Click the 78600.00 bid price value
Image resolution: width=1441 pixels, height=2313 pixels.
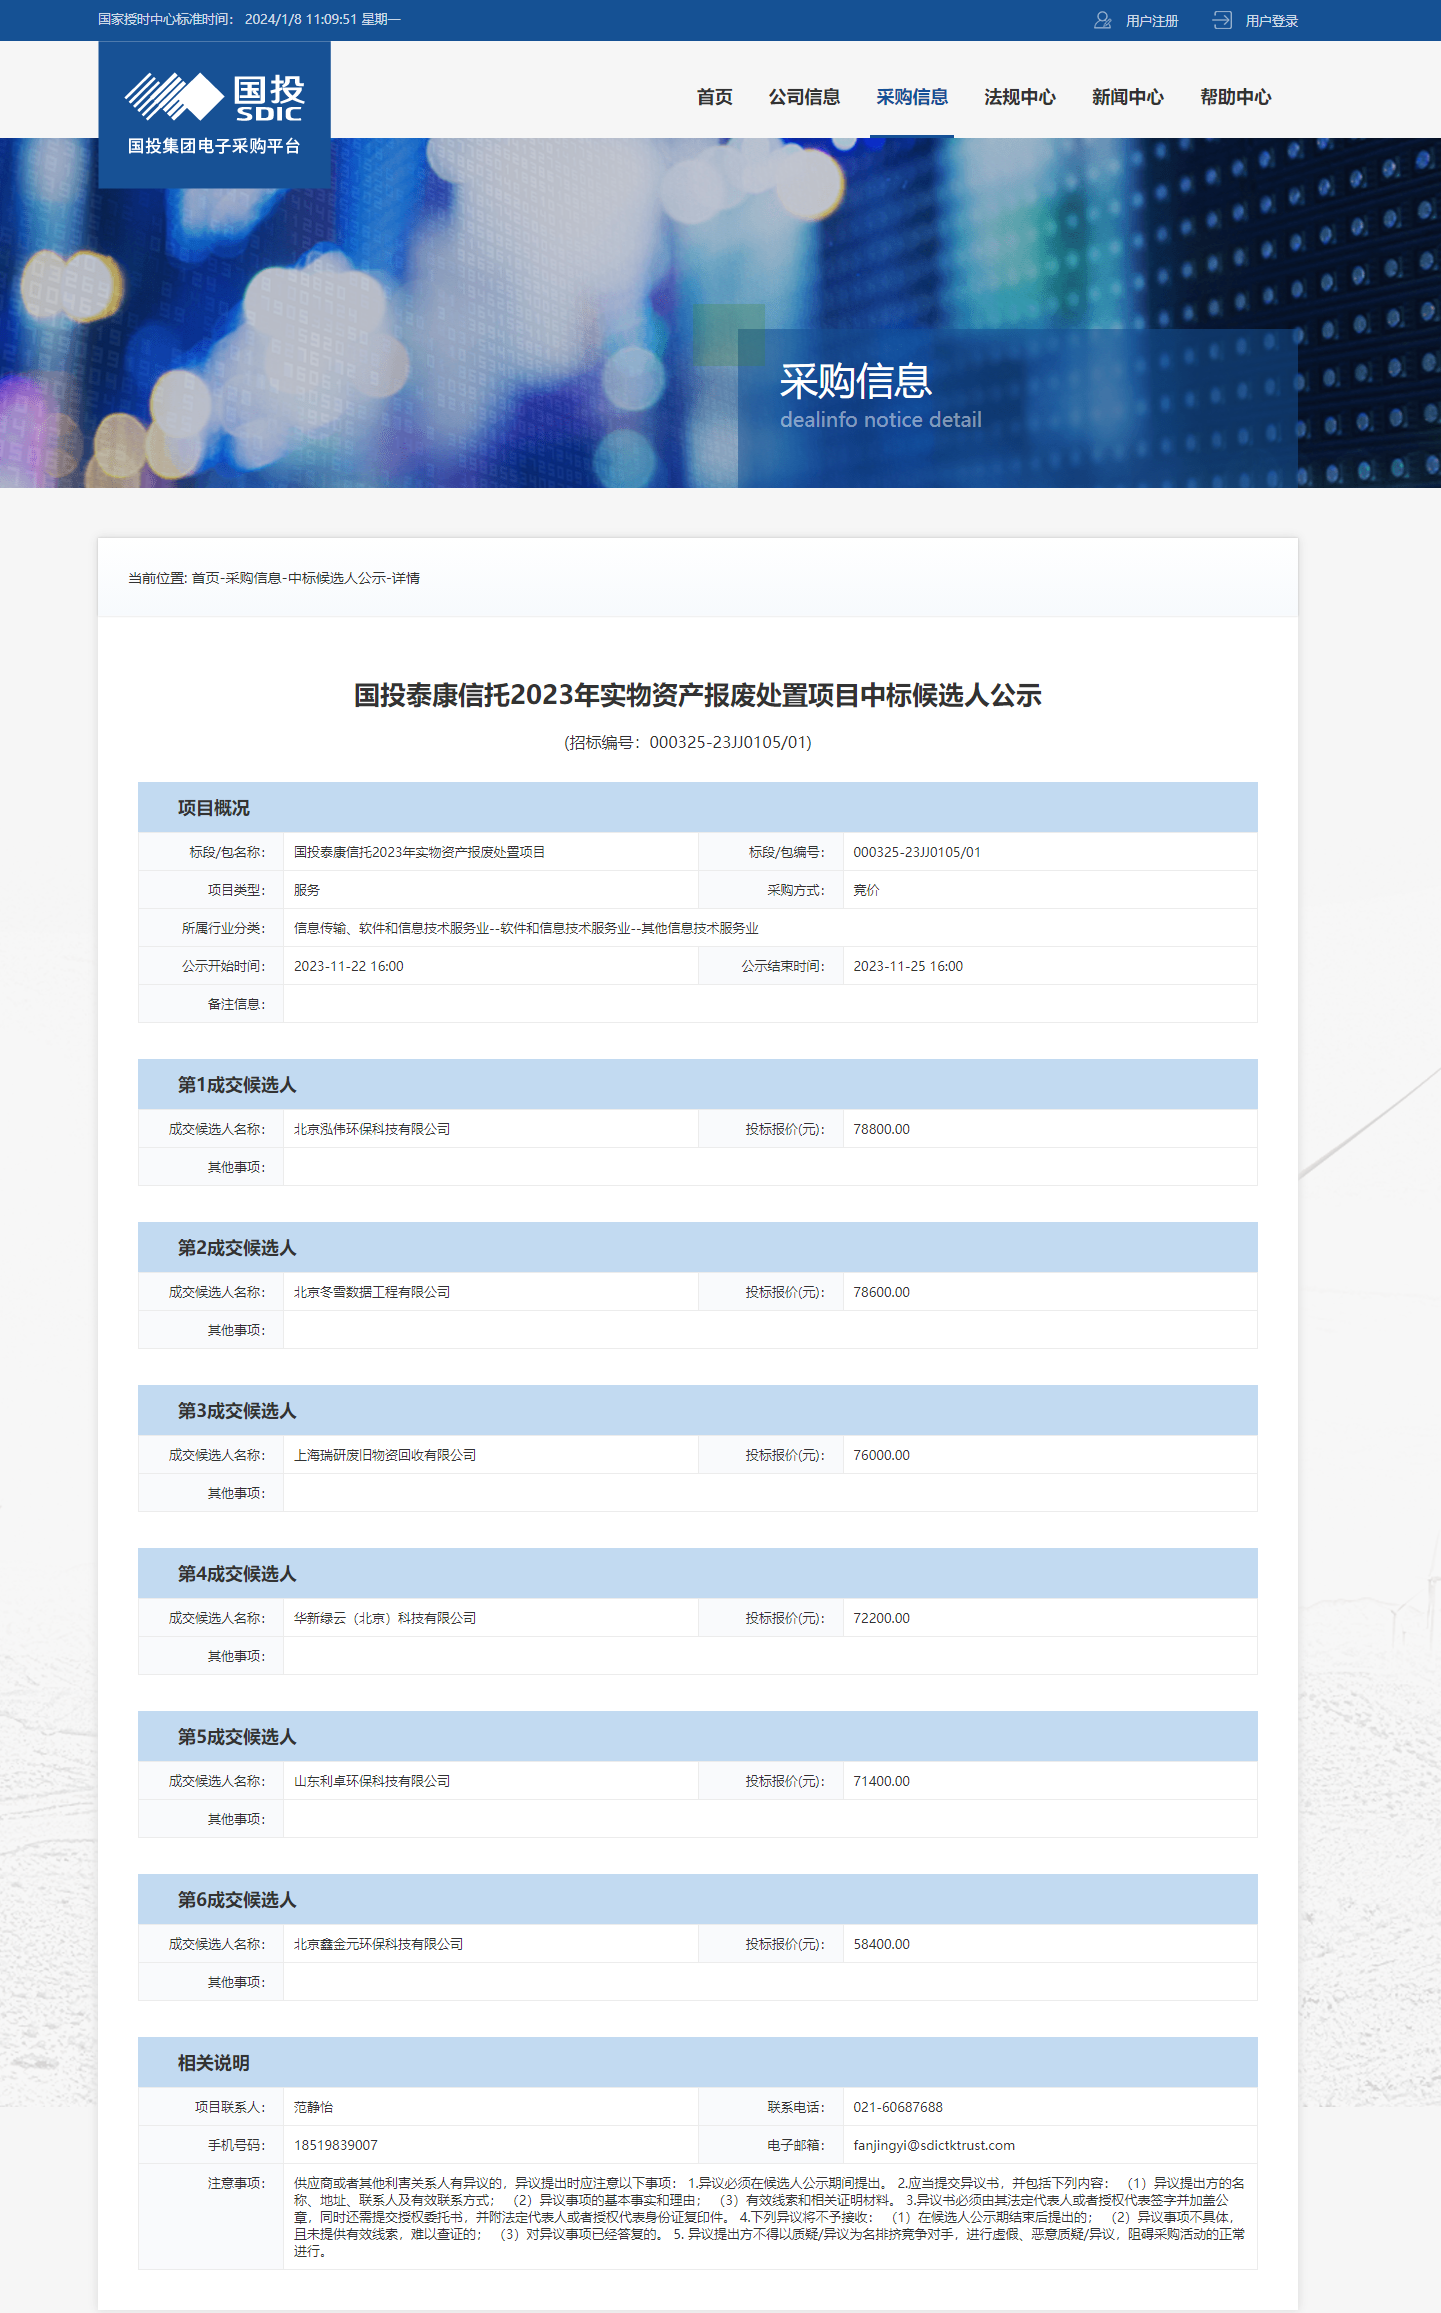tap(881, 1292)
